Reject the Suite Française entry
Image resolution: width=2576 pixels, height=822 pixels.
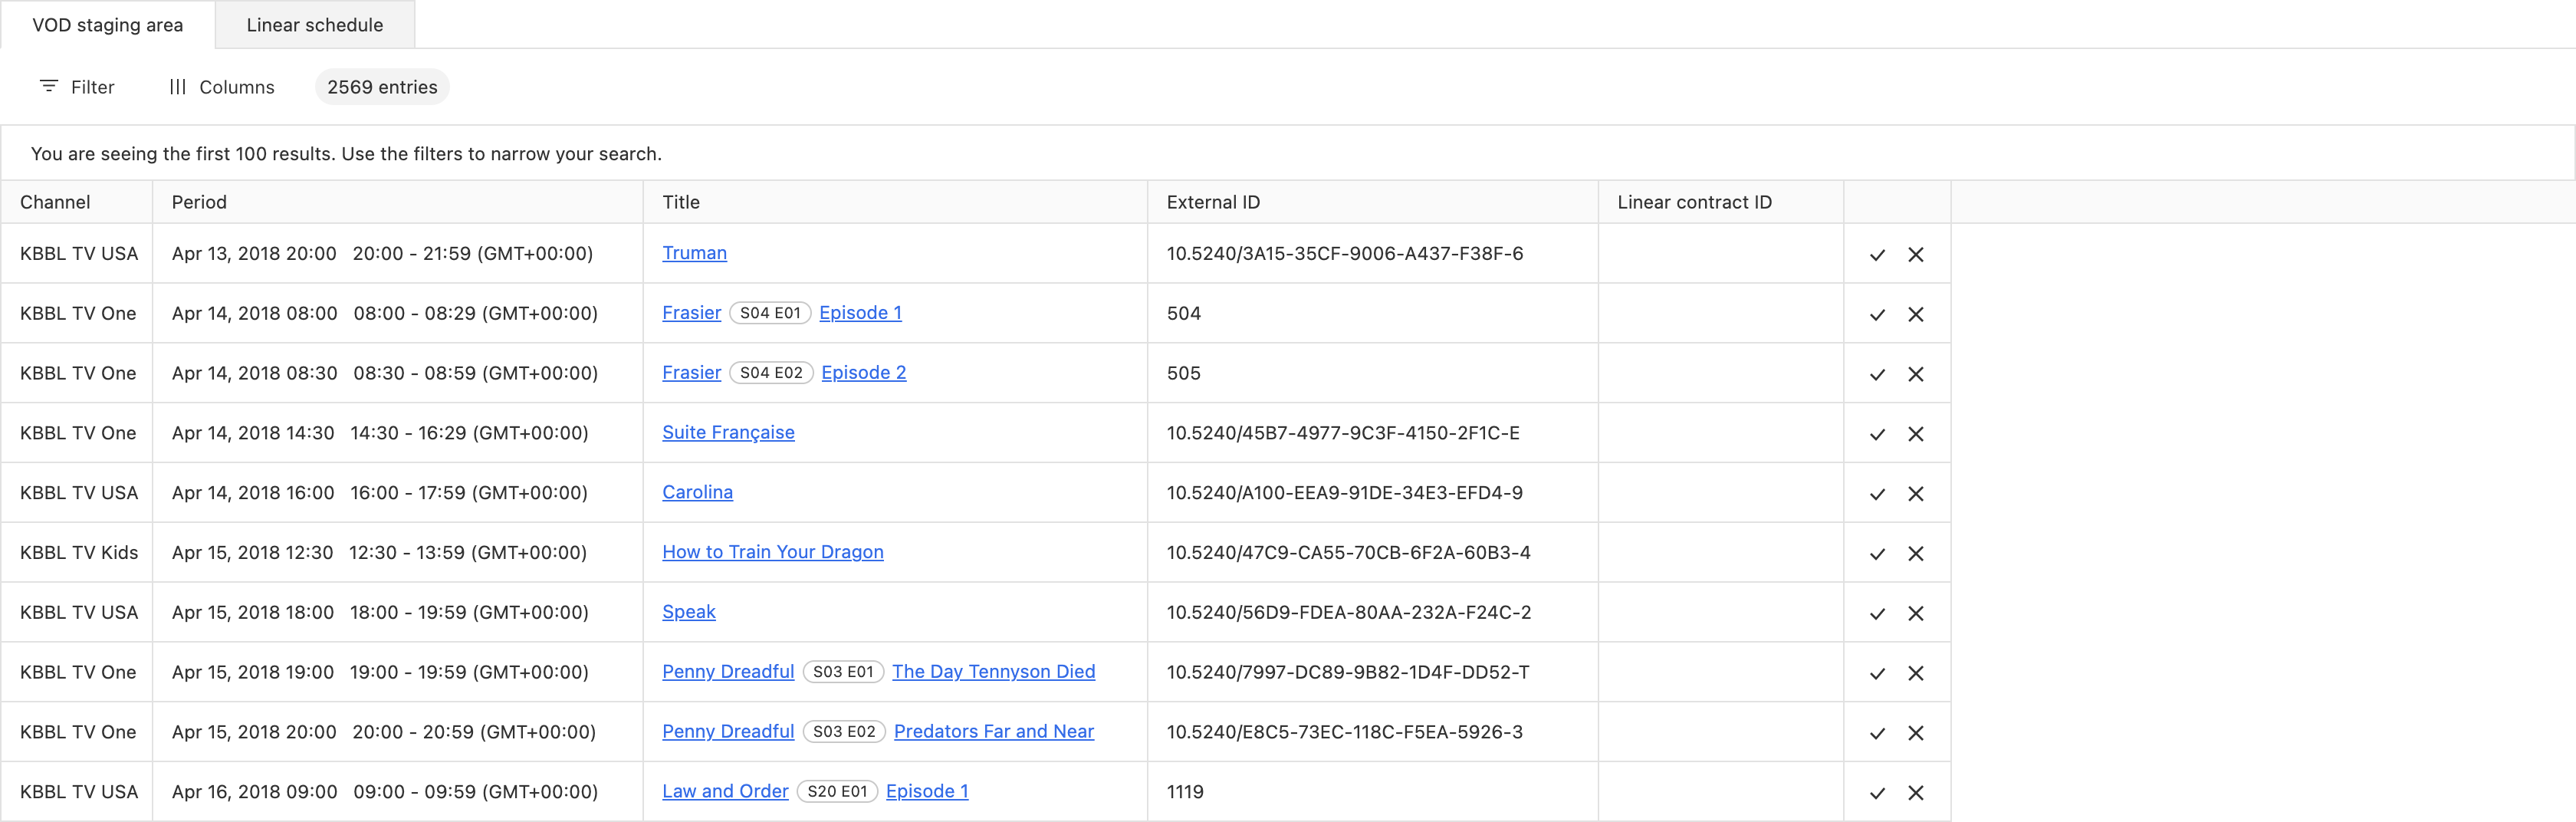(x=1915, y=434)
